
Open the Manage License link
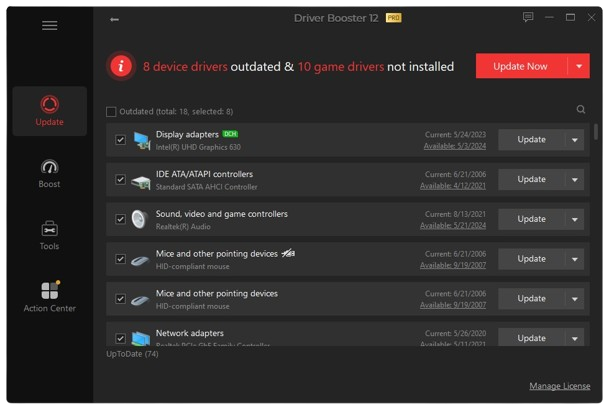click(x=560, y=386)
